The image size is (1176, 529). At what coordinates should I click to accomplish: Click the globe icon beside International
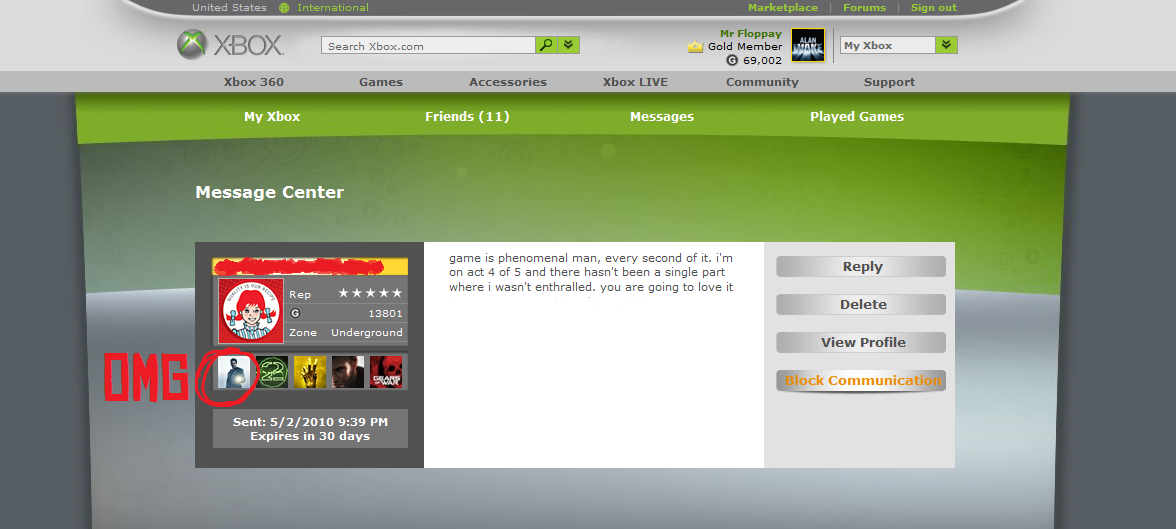284,8
